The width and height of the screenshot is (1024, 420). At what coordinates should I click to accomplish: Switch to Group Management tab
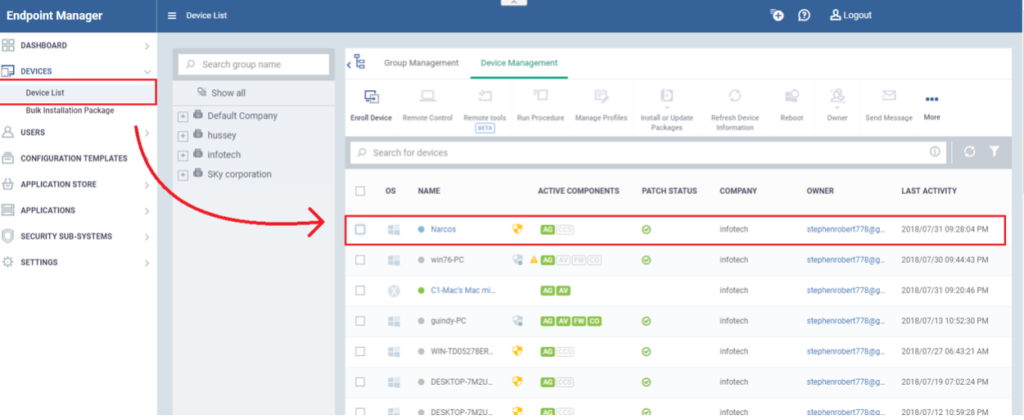click(421, 63)
